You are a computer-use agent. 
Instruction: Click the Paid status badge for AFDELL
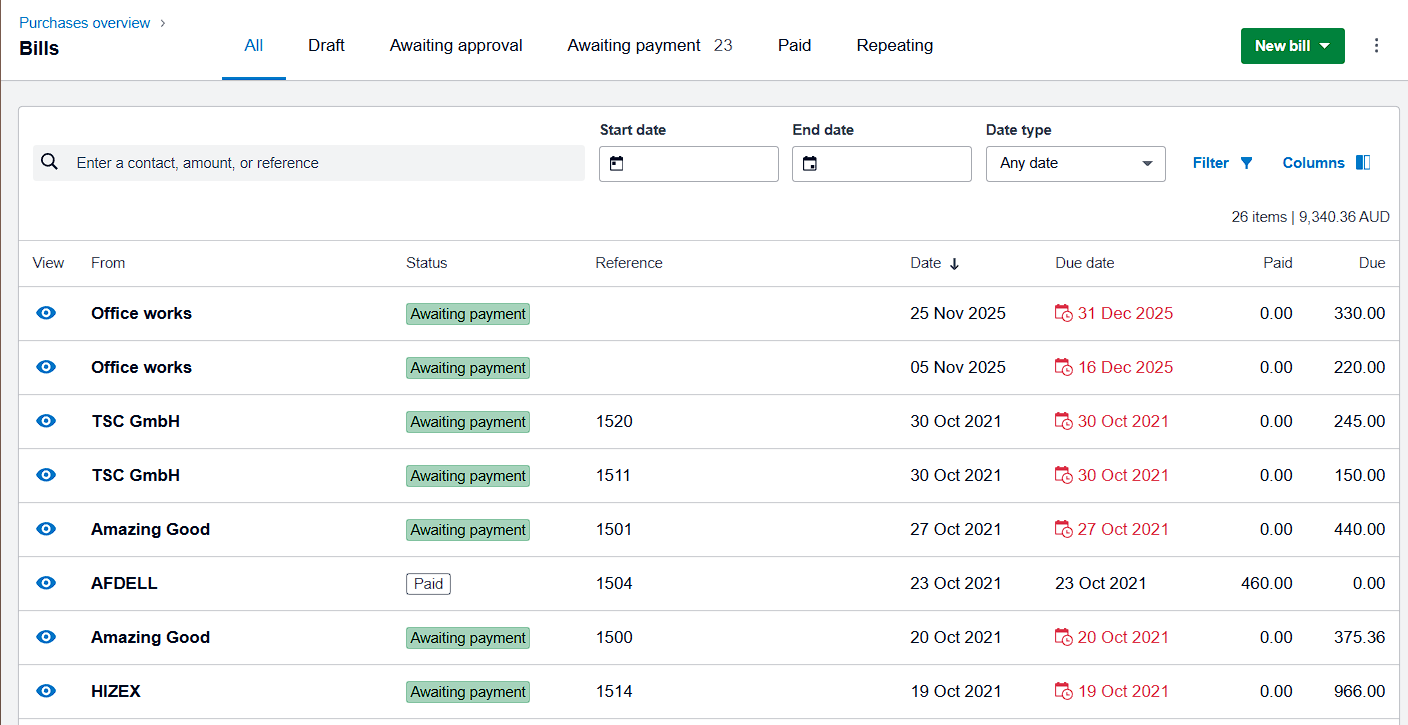[428, 584]
